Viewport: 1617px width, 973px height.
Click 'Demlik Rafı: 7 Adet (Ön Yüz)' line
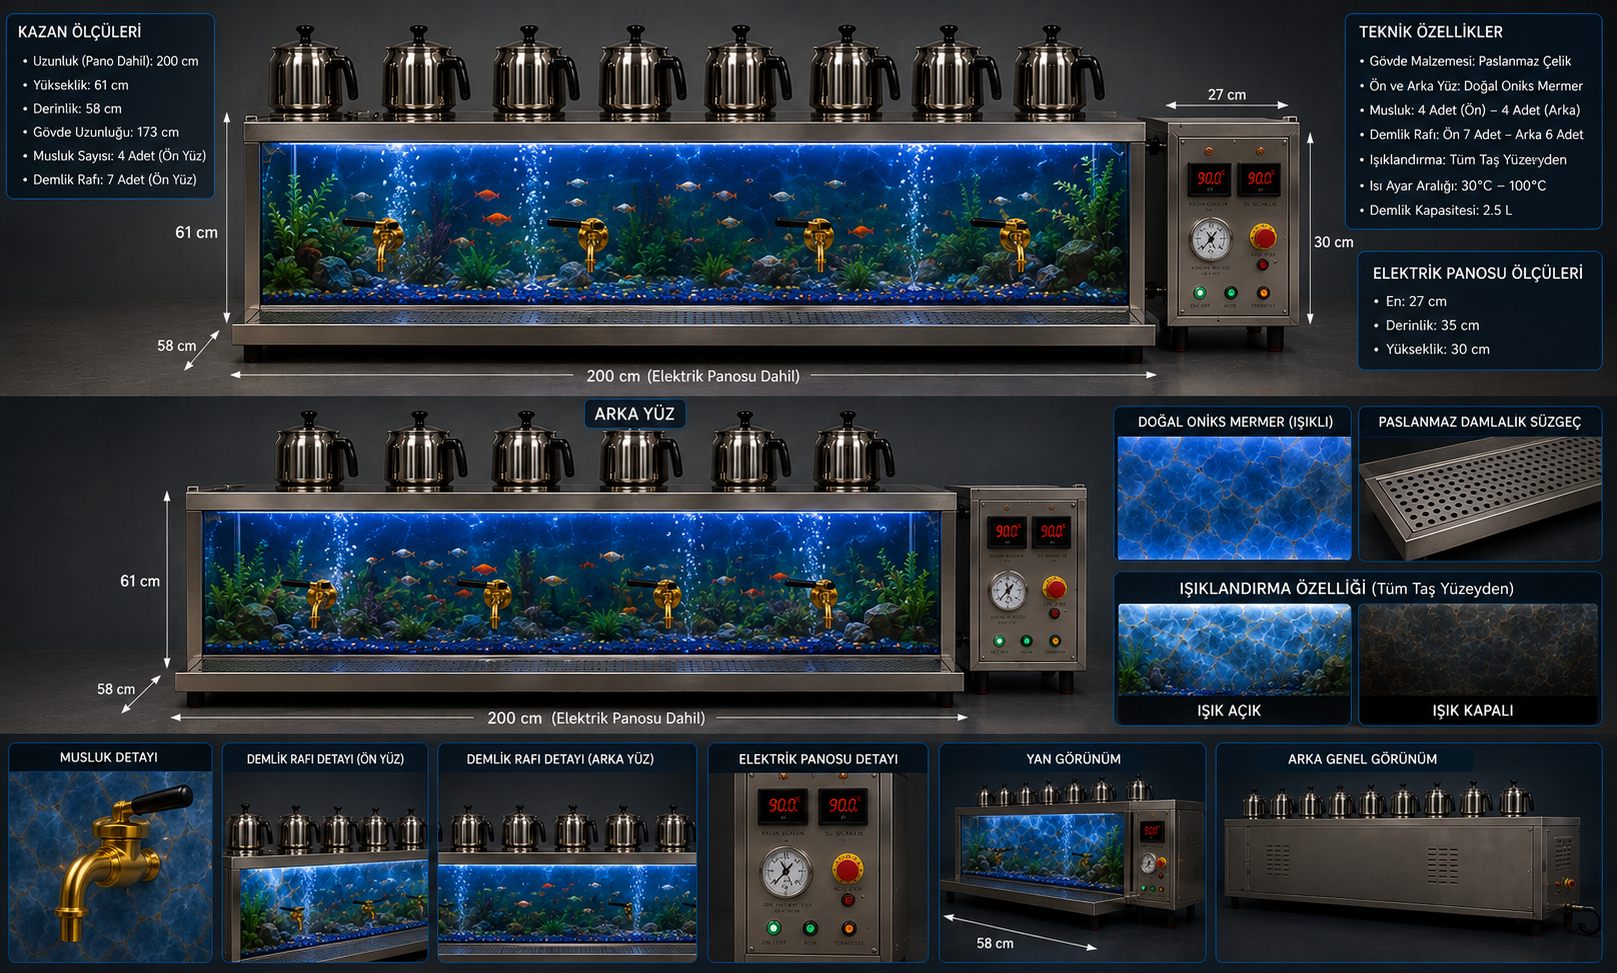(114, 180)
